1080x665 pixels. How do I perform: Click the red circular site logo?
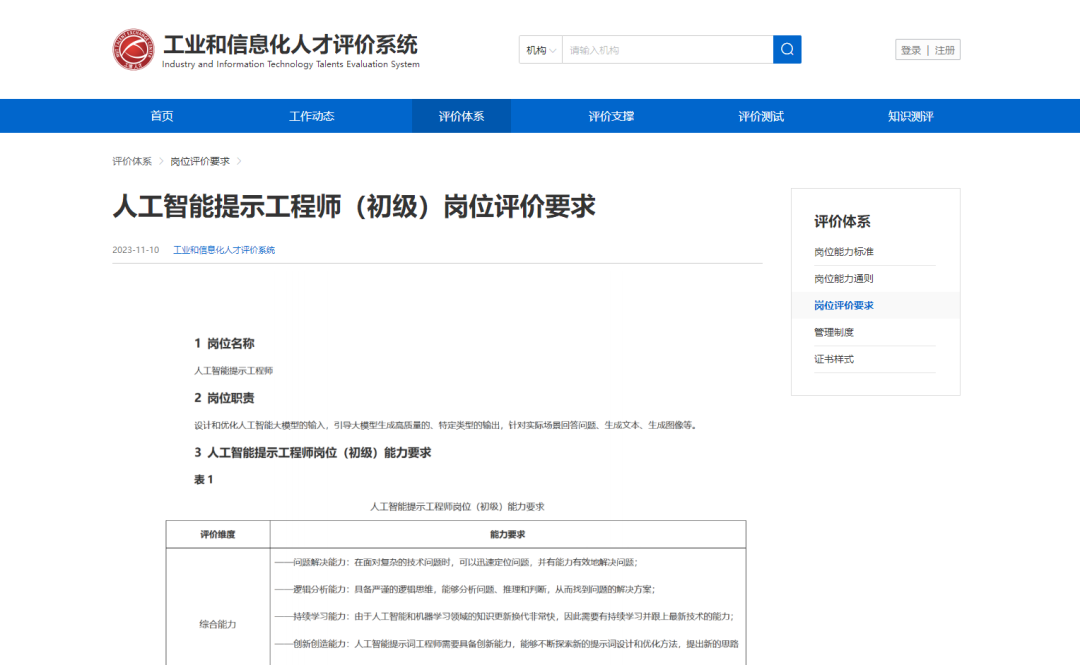point(133,50)
